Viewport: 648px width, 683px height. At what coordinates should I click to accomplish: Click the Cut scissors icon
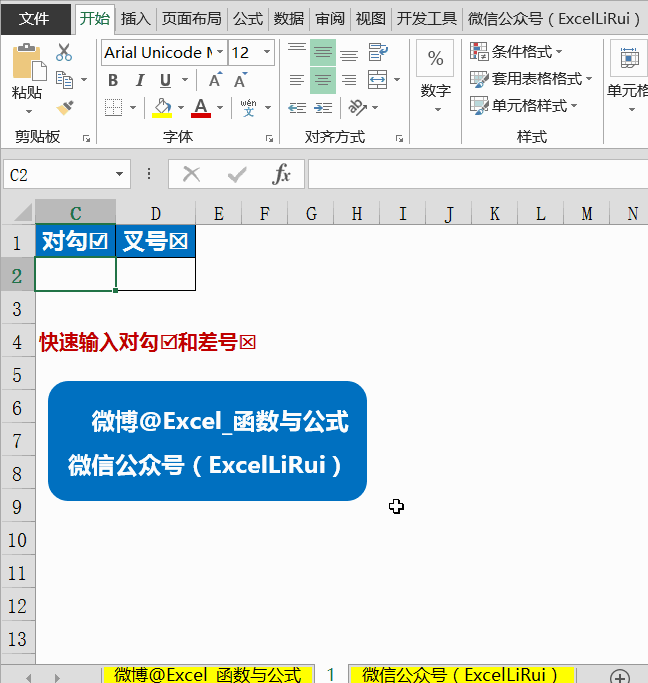64,52
